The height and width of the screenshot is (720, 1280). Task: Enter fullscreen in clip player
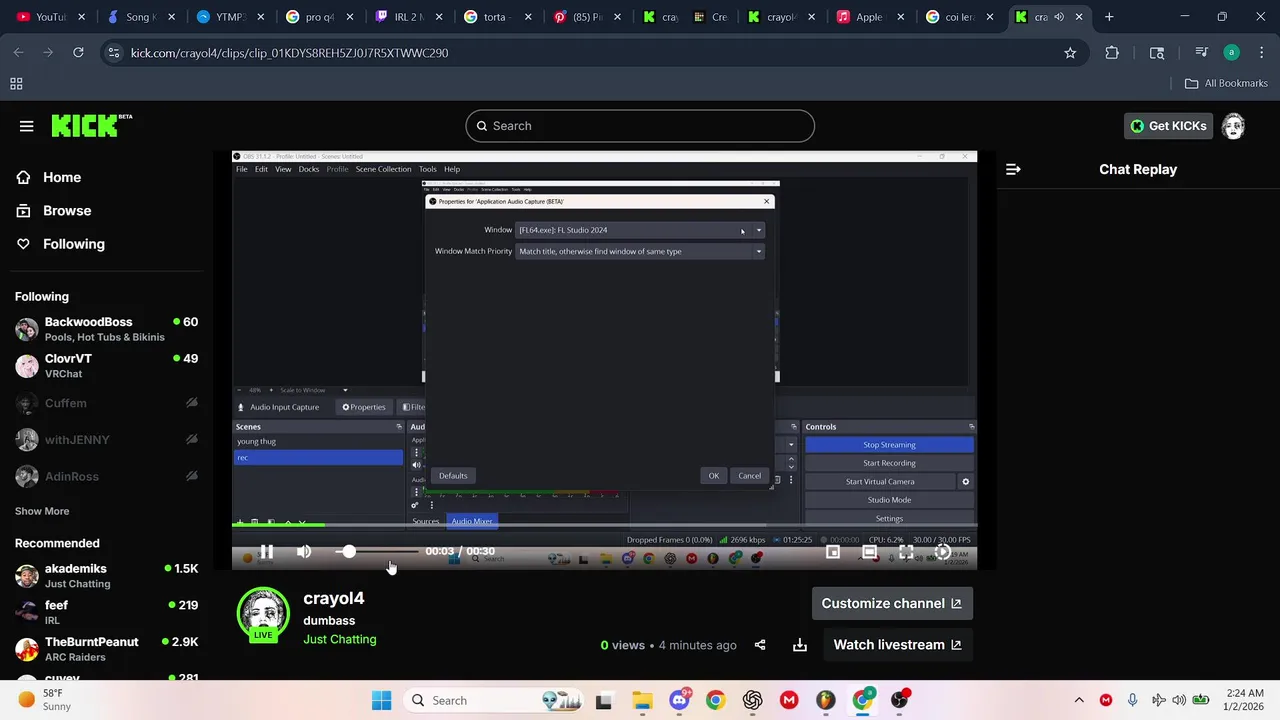click(906, 551)
